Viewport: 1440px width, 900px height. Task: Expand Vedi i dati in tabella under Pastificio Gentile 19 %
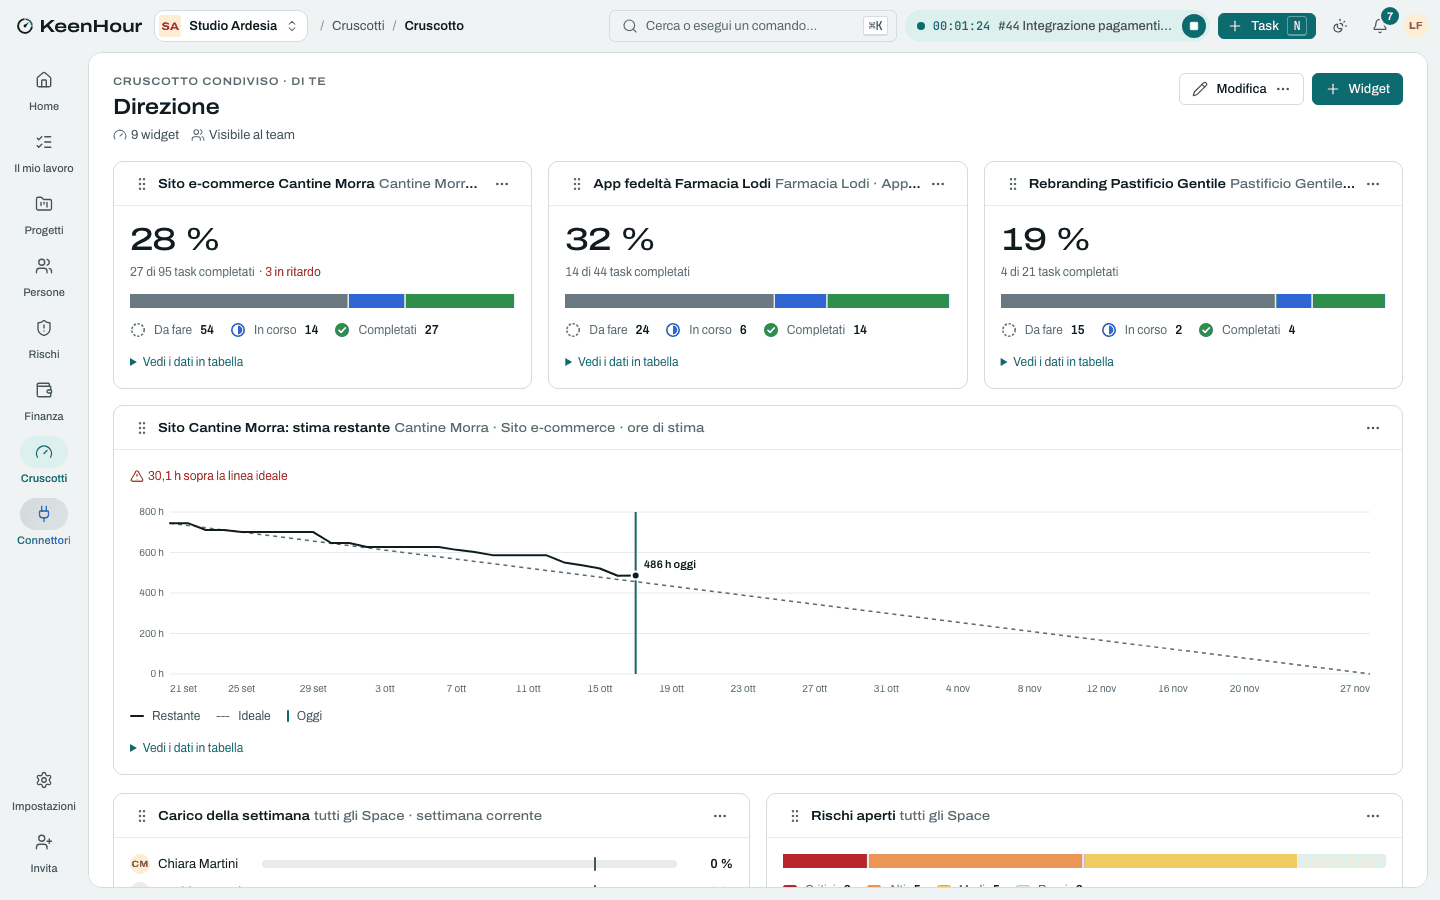tap(1057, 362)
